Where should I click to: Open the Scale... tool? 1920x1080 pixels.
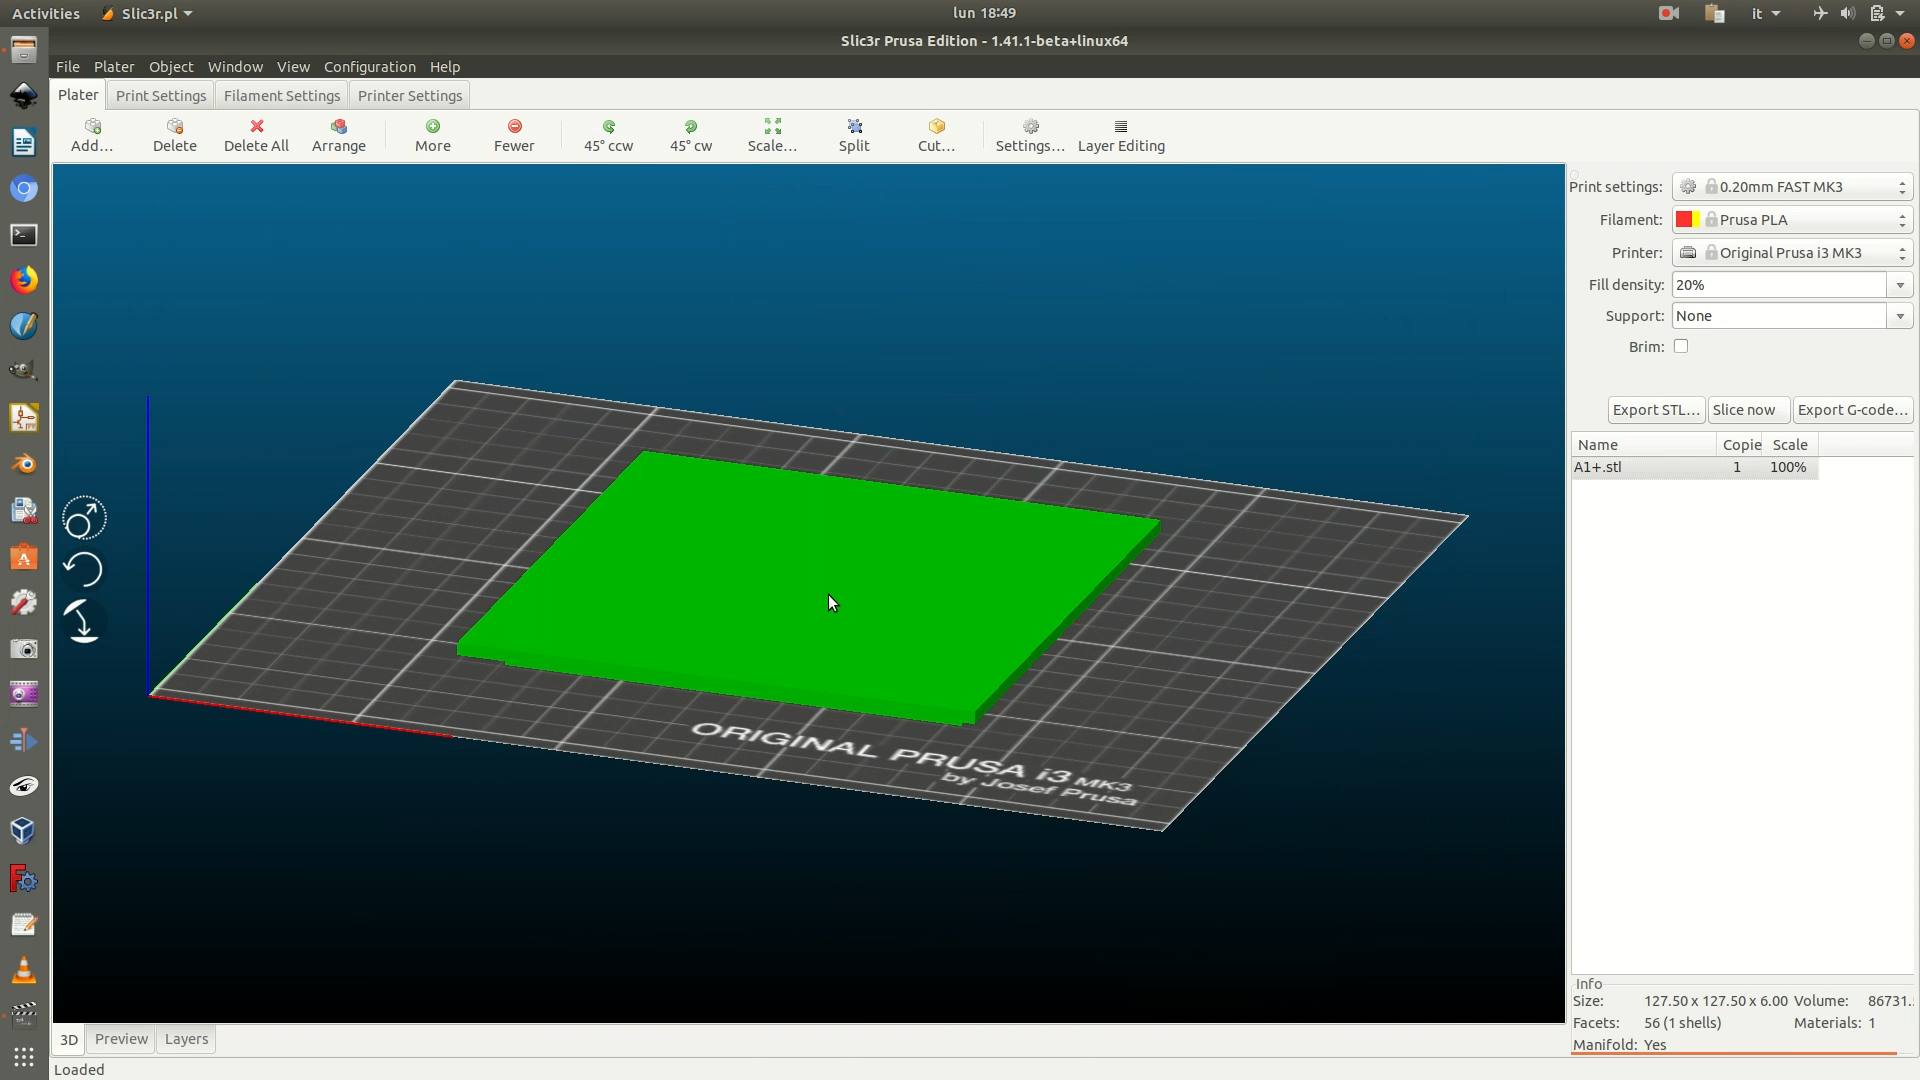pyautogui.click(x=772, y=135)
